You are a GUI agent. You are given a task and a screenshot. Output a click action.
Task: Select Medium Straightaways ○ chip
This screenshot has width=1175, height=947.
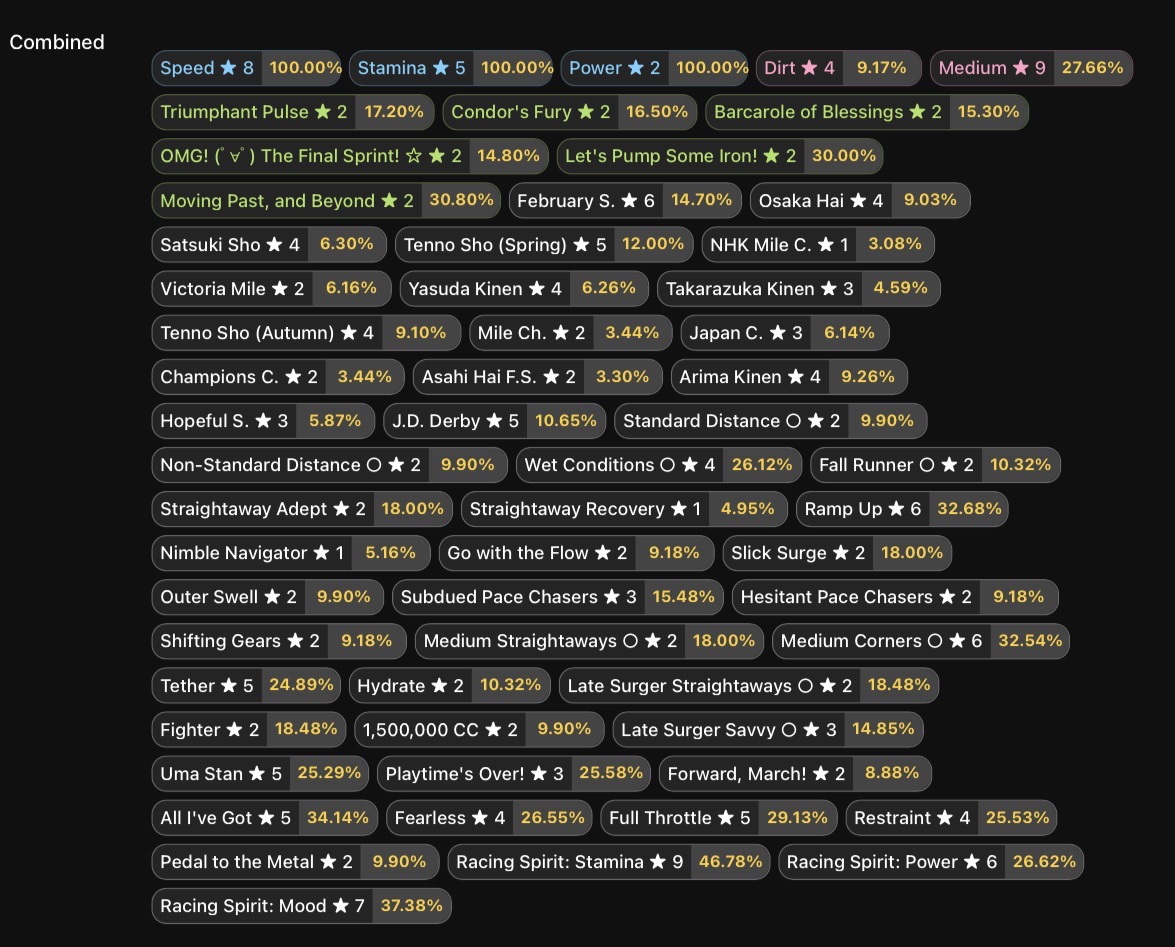tap(590, 641)
